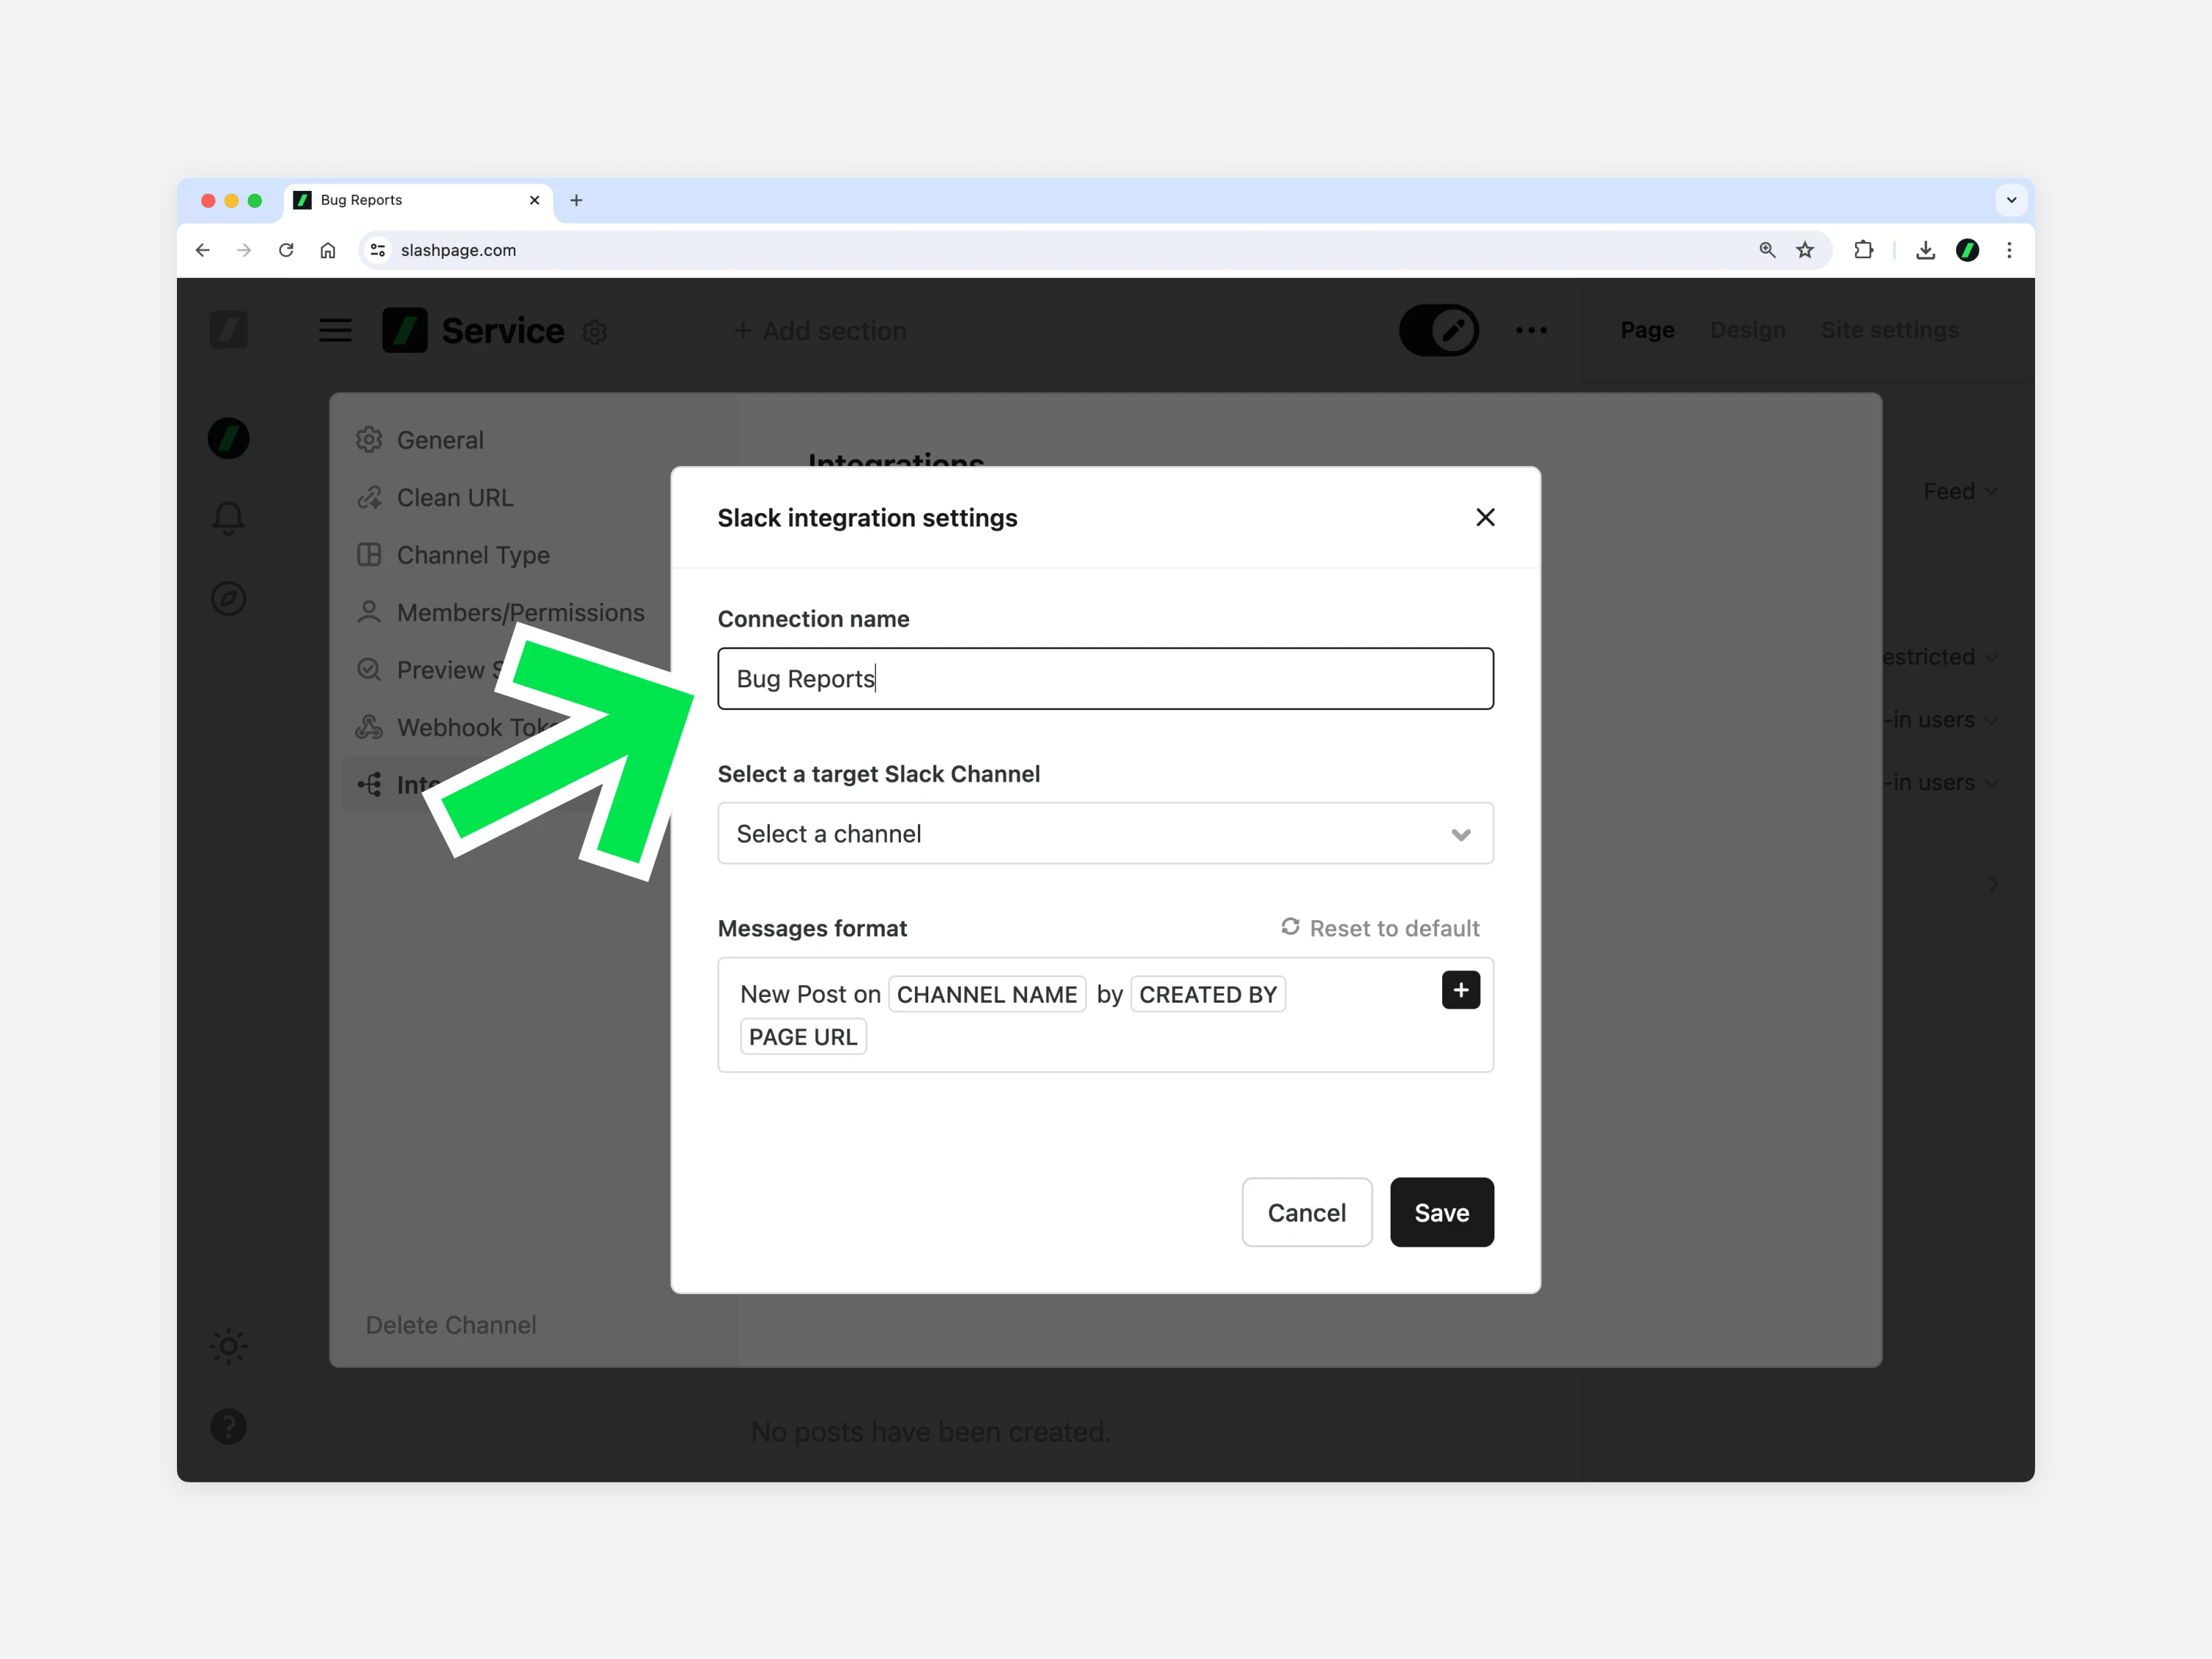Open a new browser tab
The height and width of the screenshot is (1659, 2212).
click(x=576, y=200)
